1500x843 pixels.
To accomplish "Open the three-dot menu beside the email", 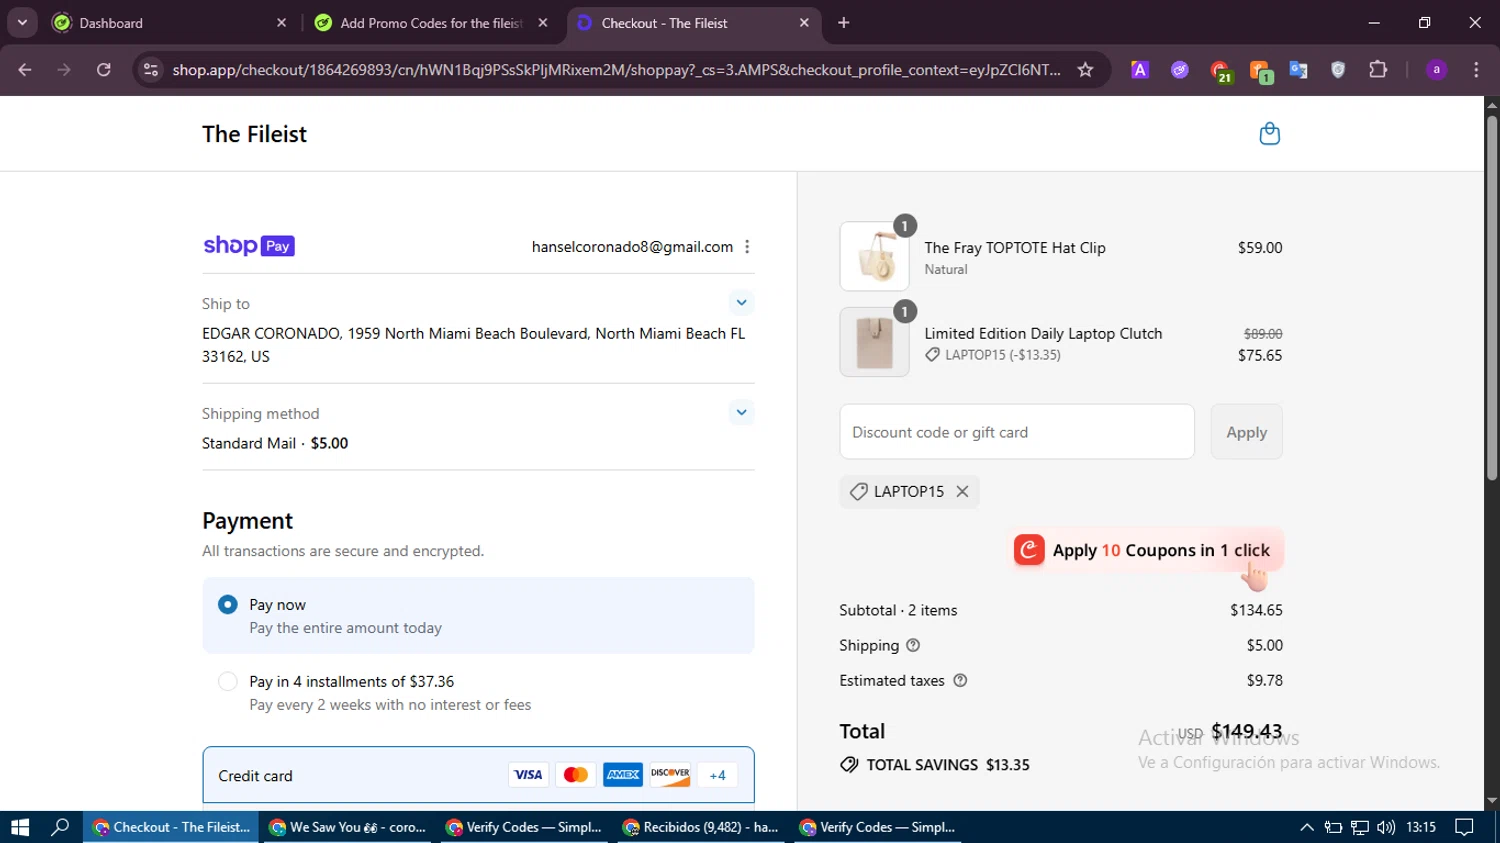I will tap(747, 247).
